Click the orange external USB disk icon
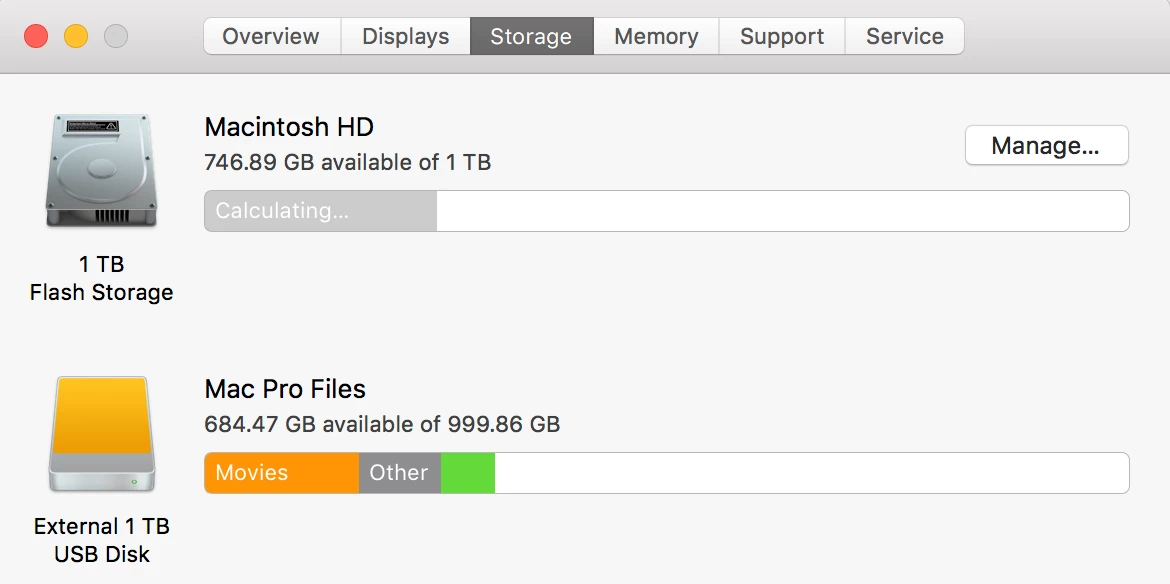Viewport: 1170px width, 584px height. click(101, 433)
